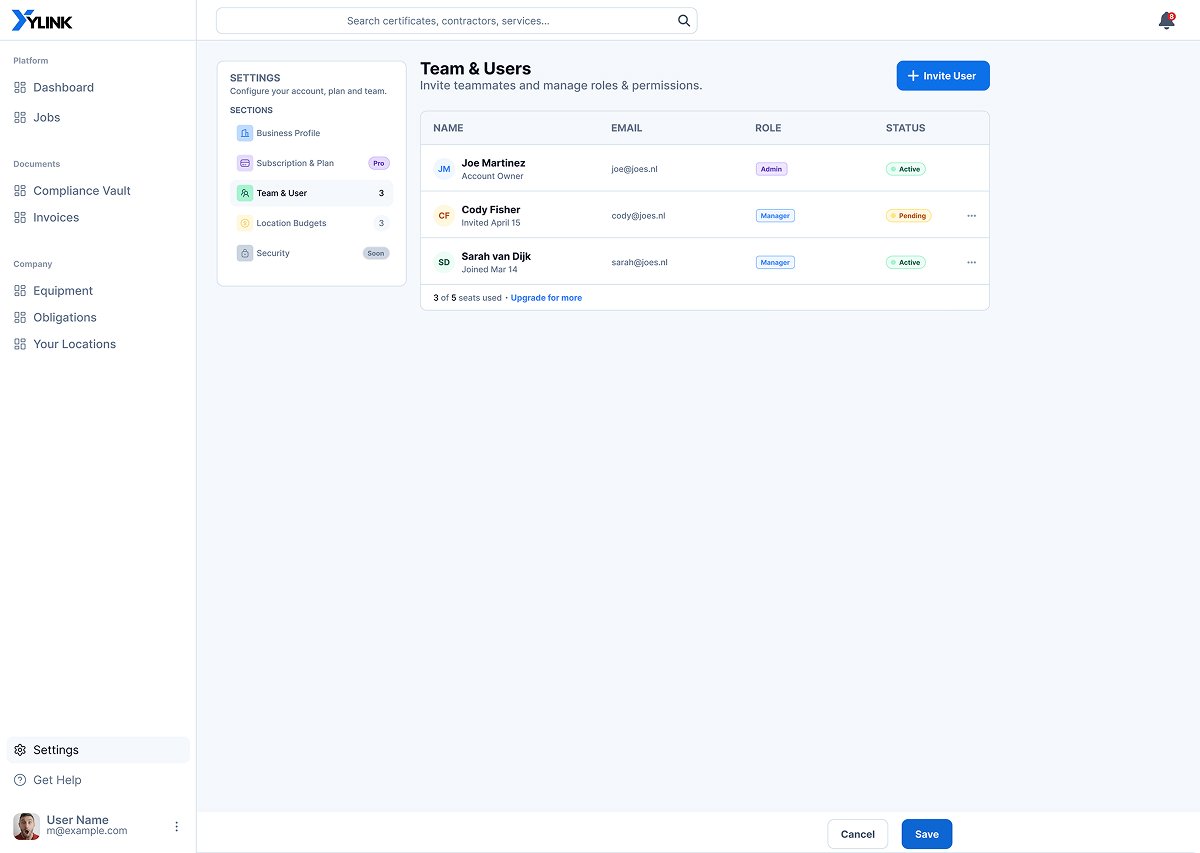The height and width of the screenshot is (853, 1200).
Task: Open Get Help
Action: pos(57,780)
